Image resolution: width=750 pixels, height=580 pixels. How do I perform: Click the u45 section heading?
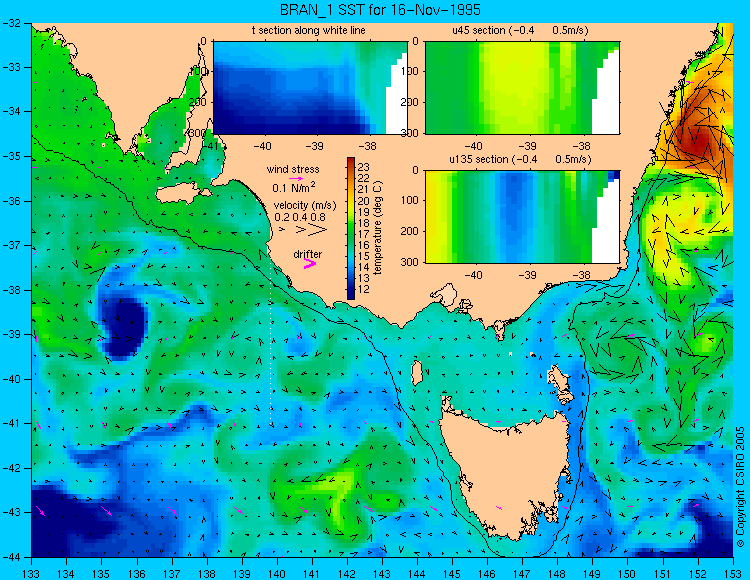[x=520, y=31]
